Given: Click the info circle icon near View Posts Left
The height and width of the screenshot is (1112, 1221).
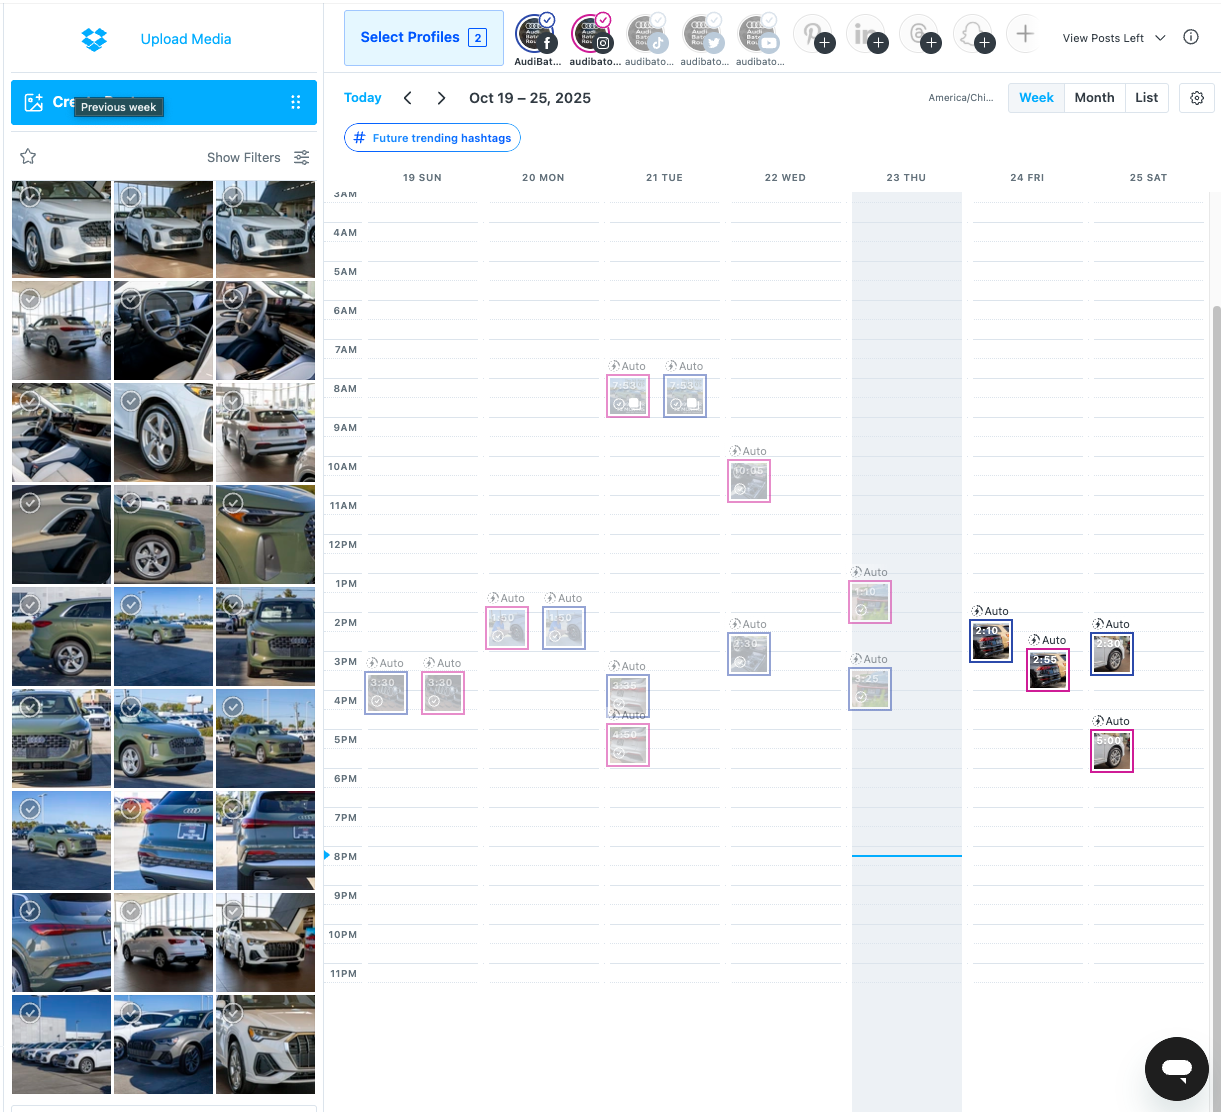Looking at the screenshot, I should pos(1191,37).
